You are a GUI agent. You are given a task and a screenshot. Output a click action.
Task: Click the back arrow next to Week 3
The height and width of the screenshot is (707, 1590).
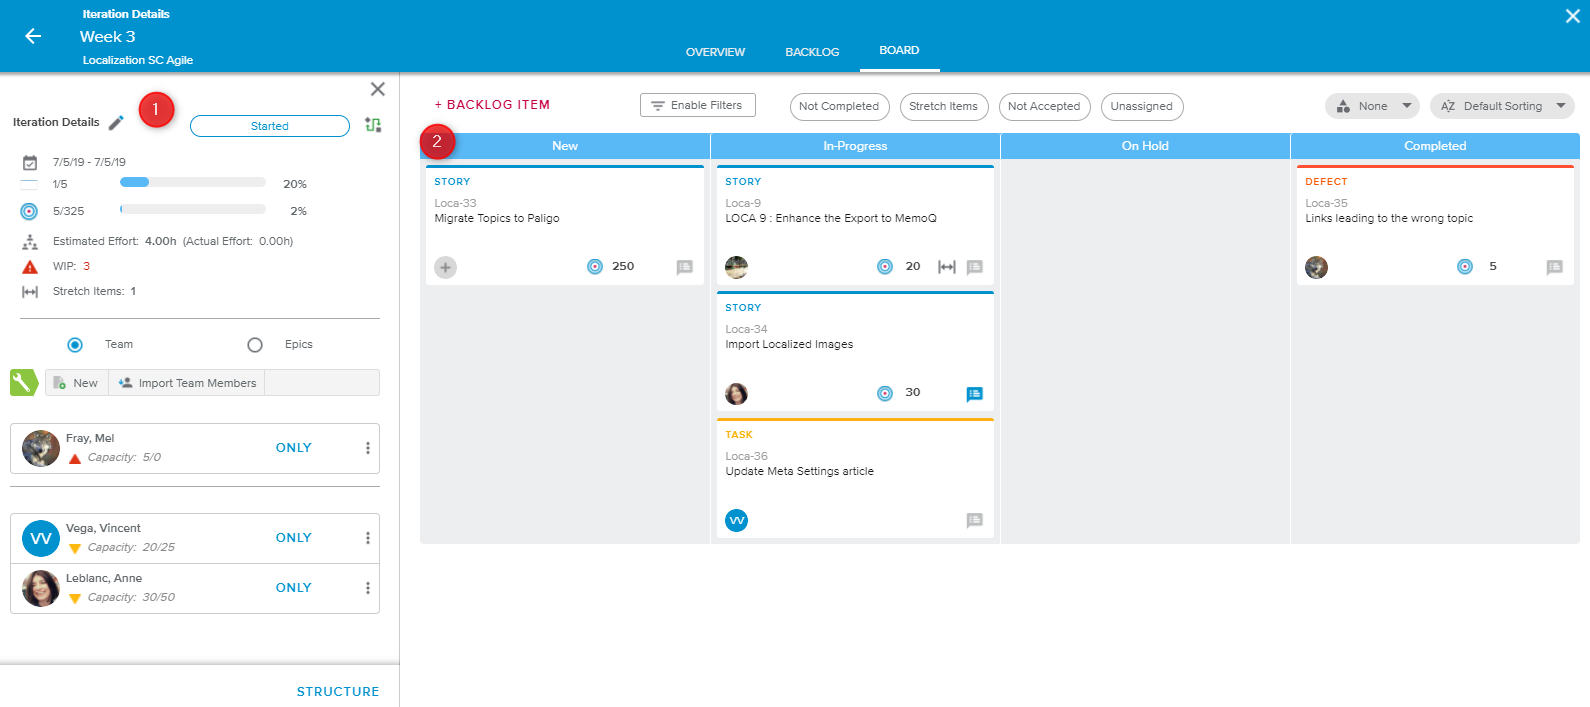33,36
